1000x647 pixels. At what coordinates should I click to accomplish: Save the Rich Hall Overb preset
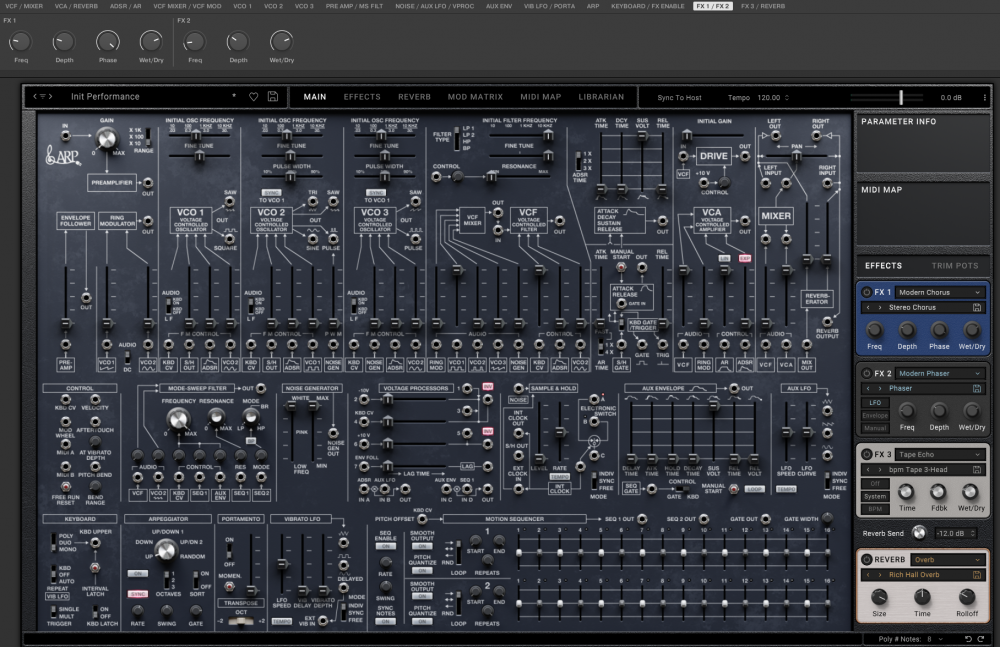[976, 575]
